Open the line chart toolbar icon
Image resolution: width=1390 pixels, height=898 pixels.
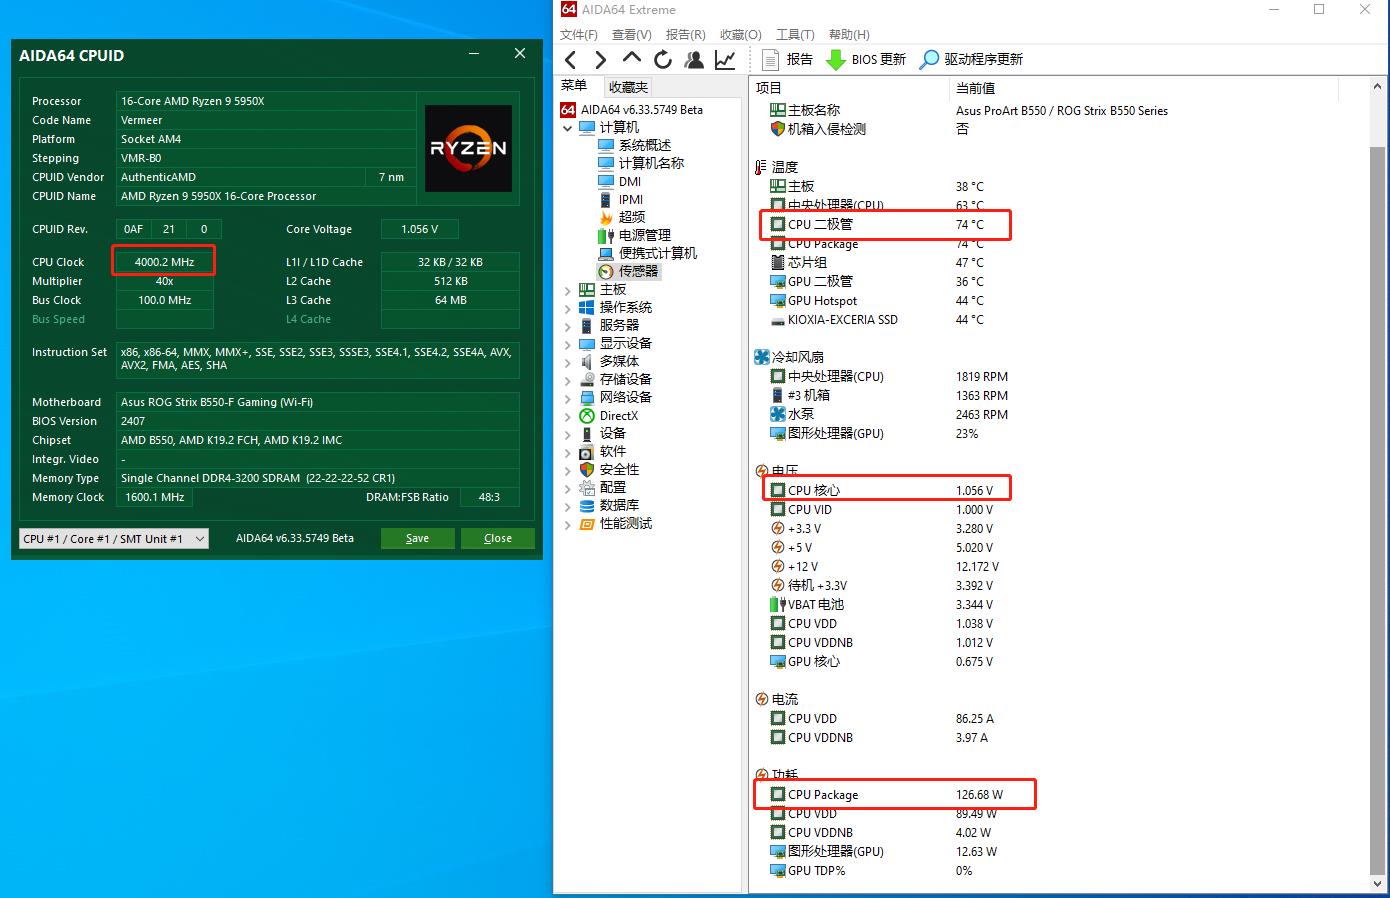point(725,60)
